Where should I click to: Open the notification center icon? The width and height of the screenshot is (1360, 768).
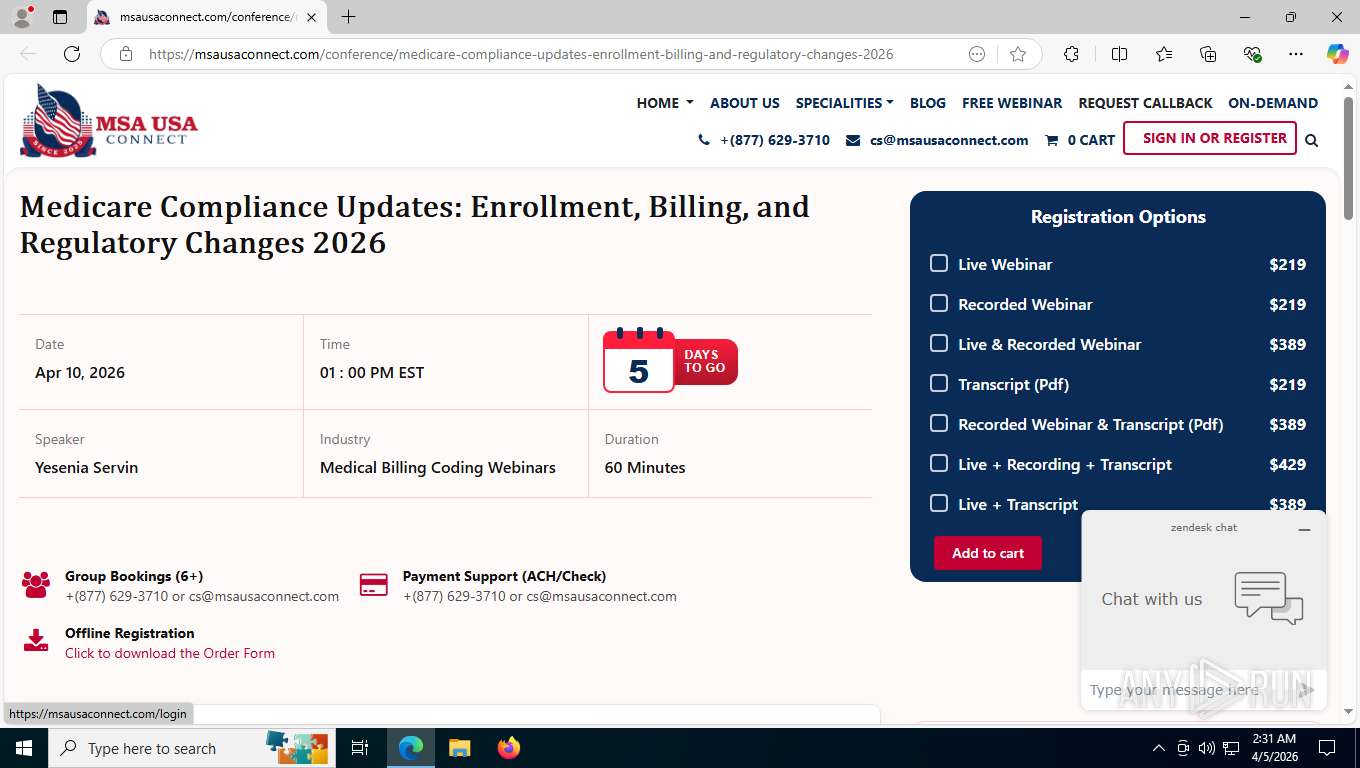click(x=1327, y=748)
